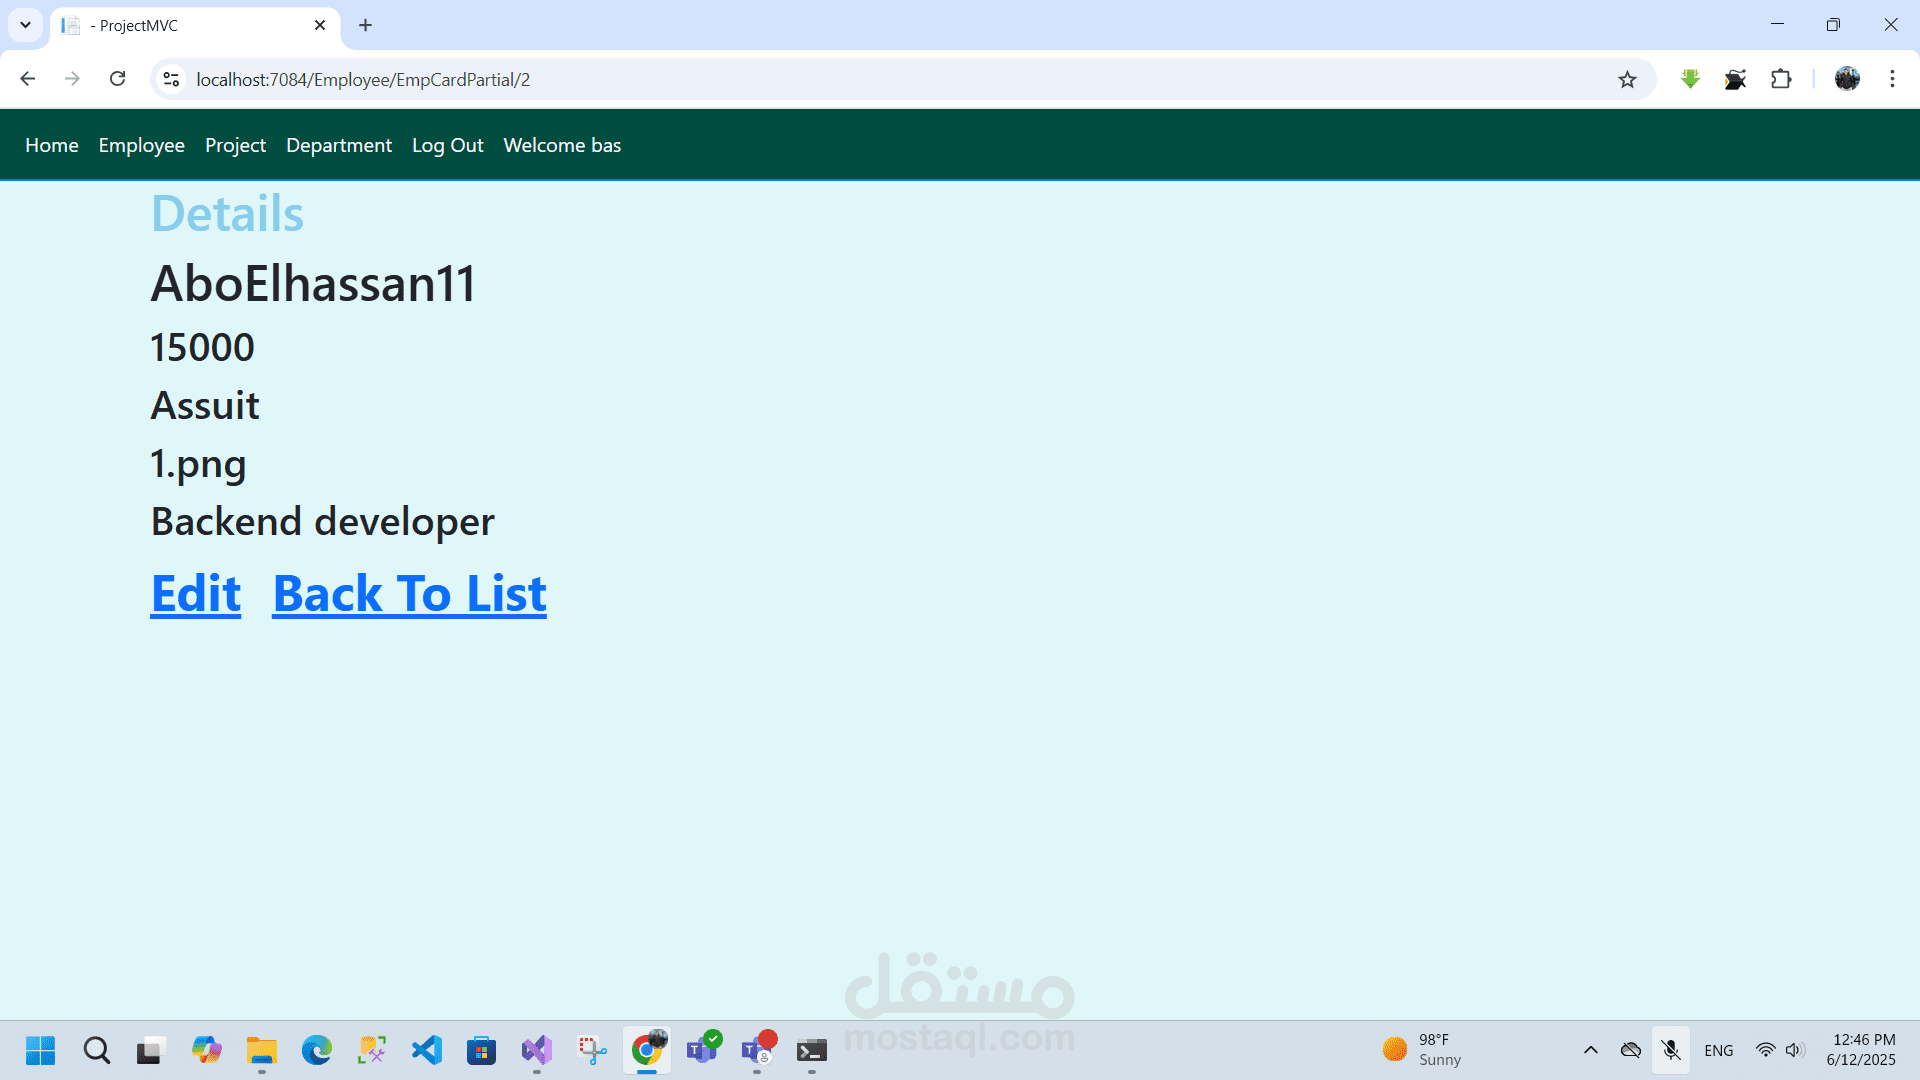Go to Department nav item
1920x1080 pixels.
[338, 145]
